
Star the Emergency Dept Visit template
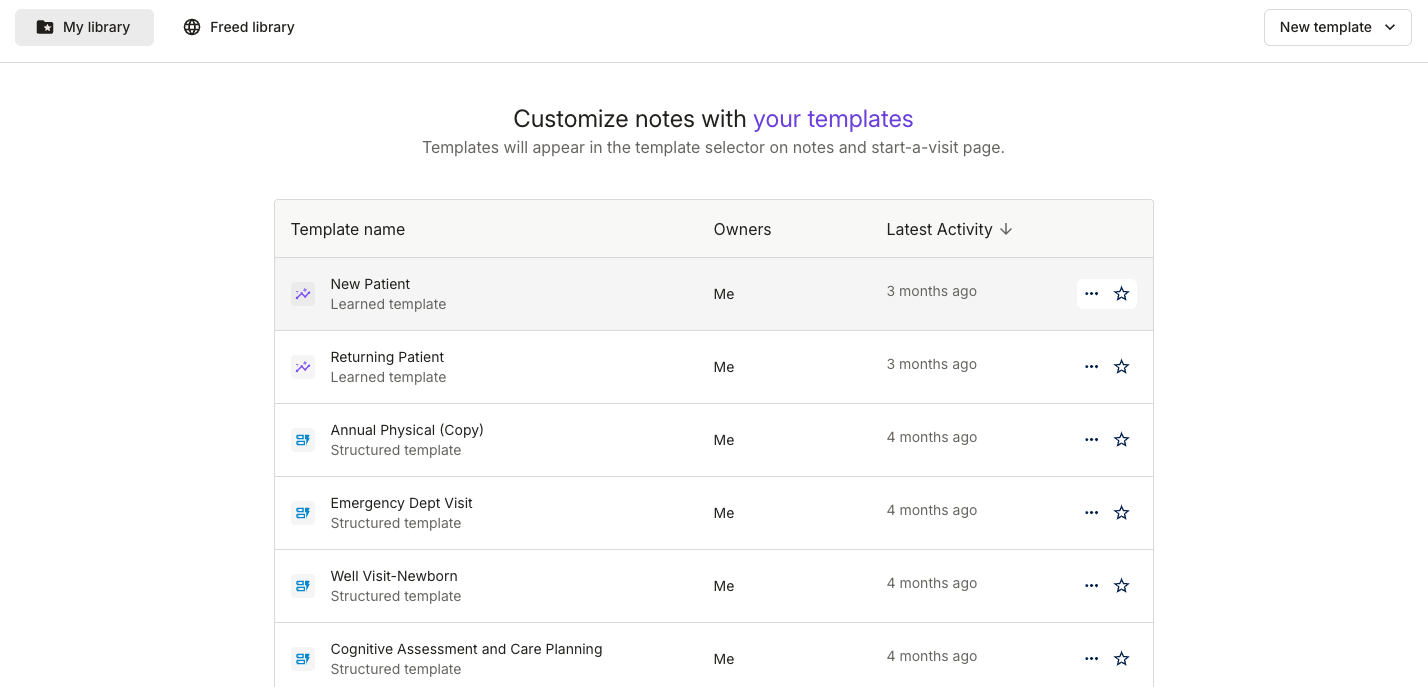click(x=1121, y=513)
